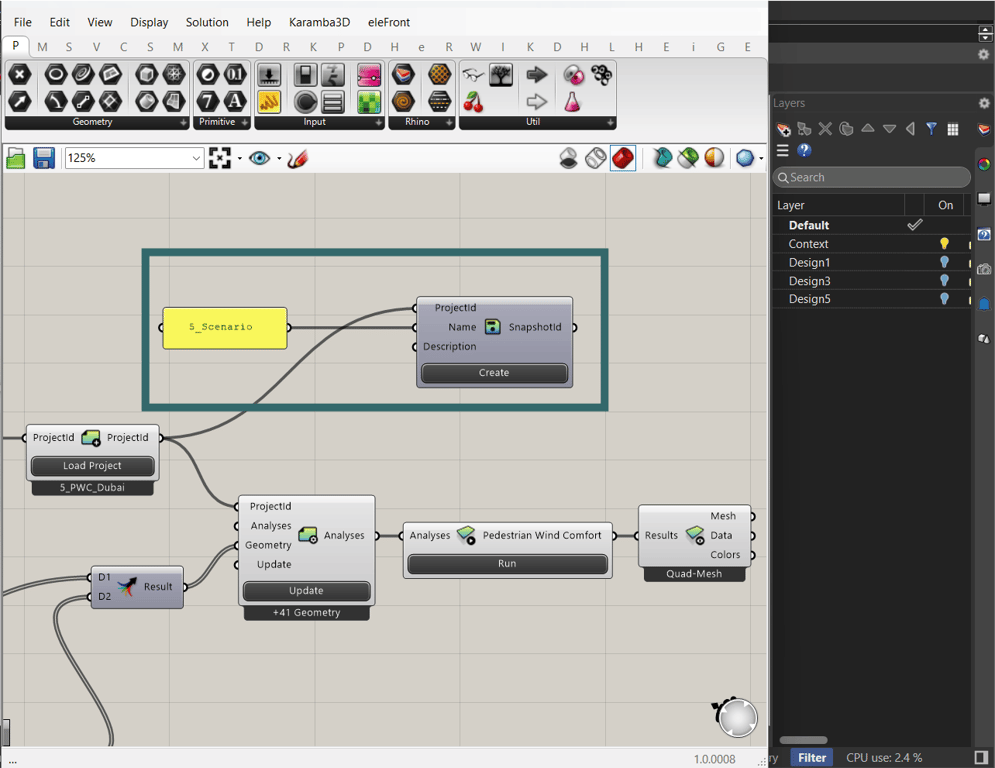
Task: Open the Karamba3D menu
Action: 319,22
